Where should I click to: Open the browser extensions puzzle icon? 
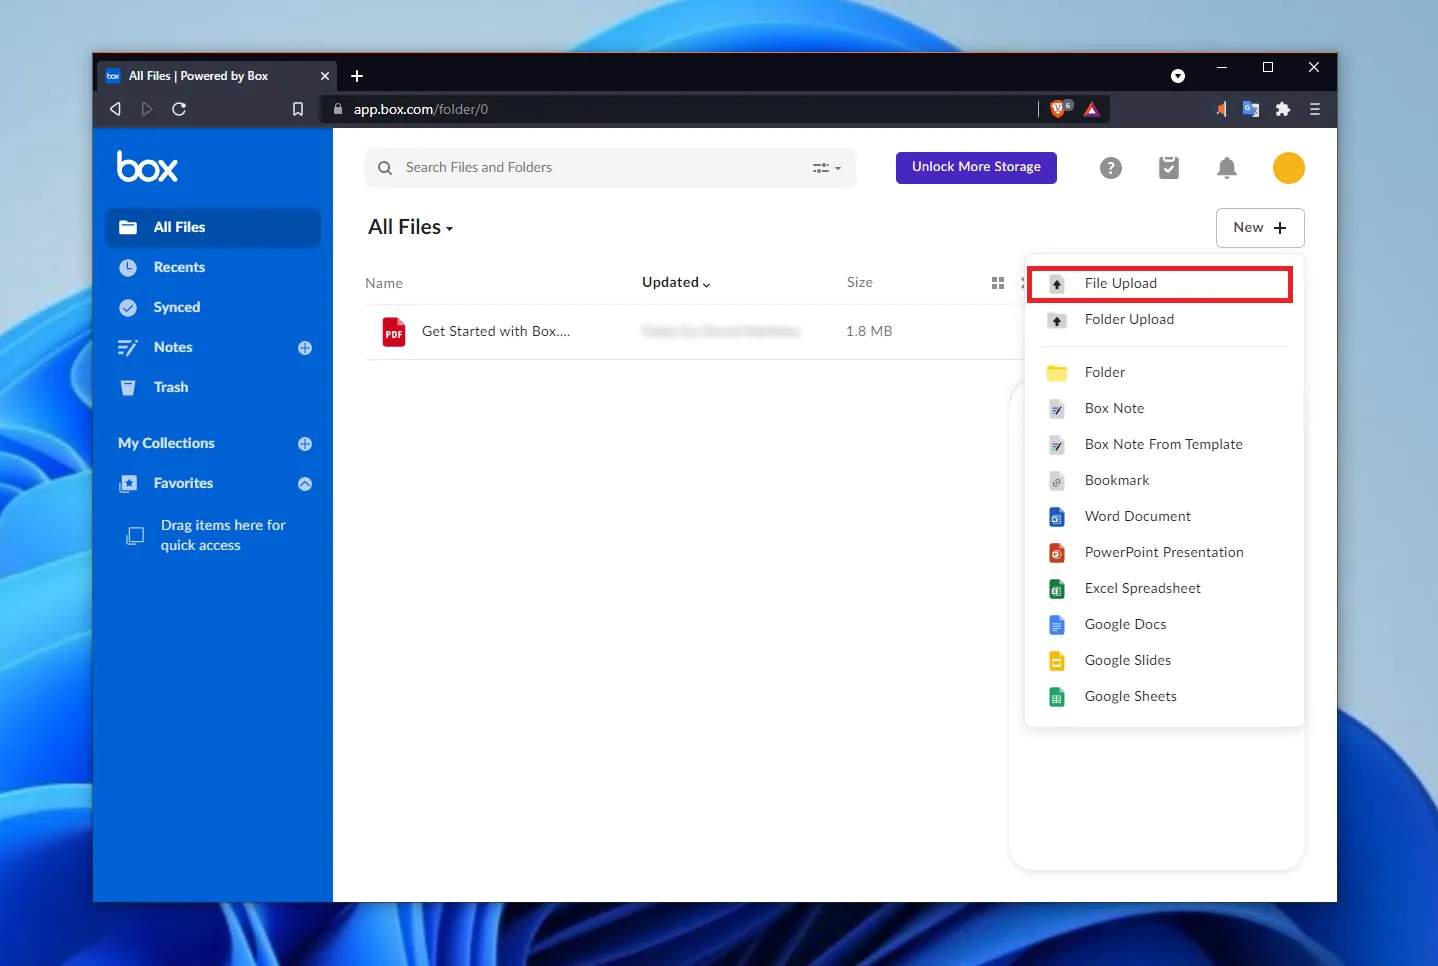1283,109
